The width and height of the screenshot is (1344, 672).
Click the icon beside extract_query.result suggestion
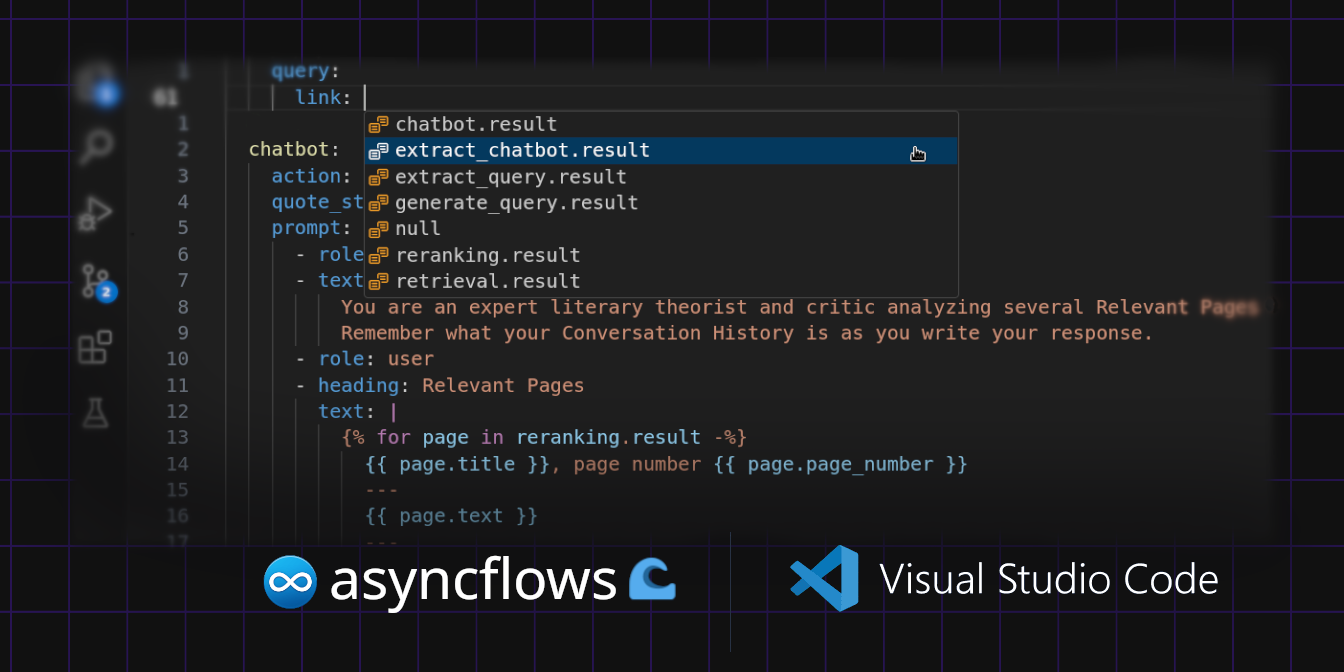[378, 177]
